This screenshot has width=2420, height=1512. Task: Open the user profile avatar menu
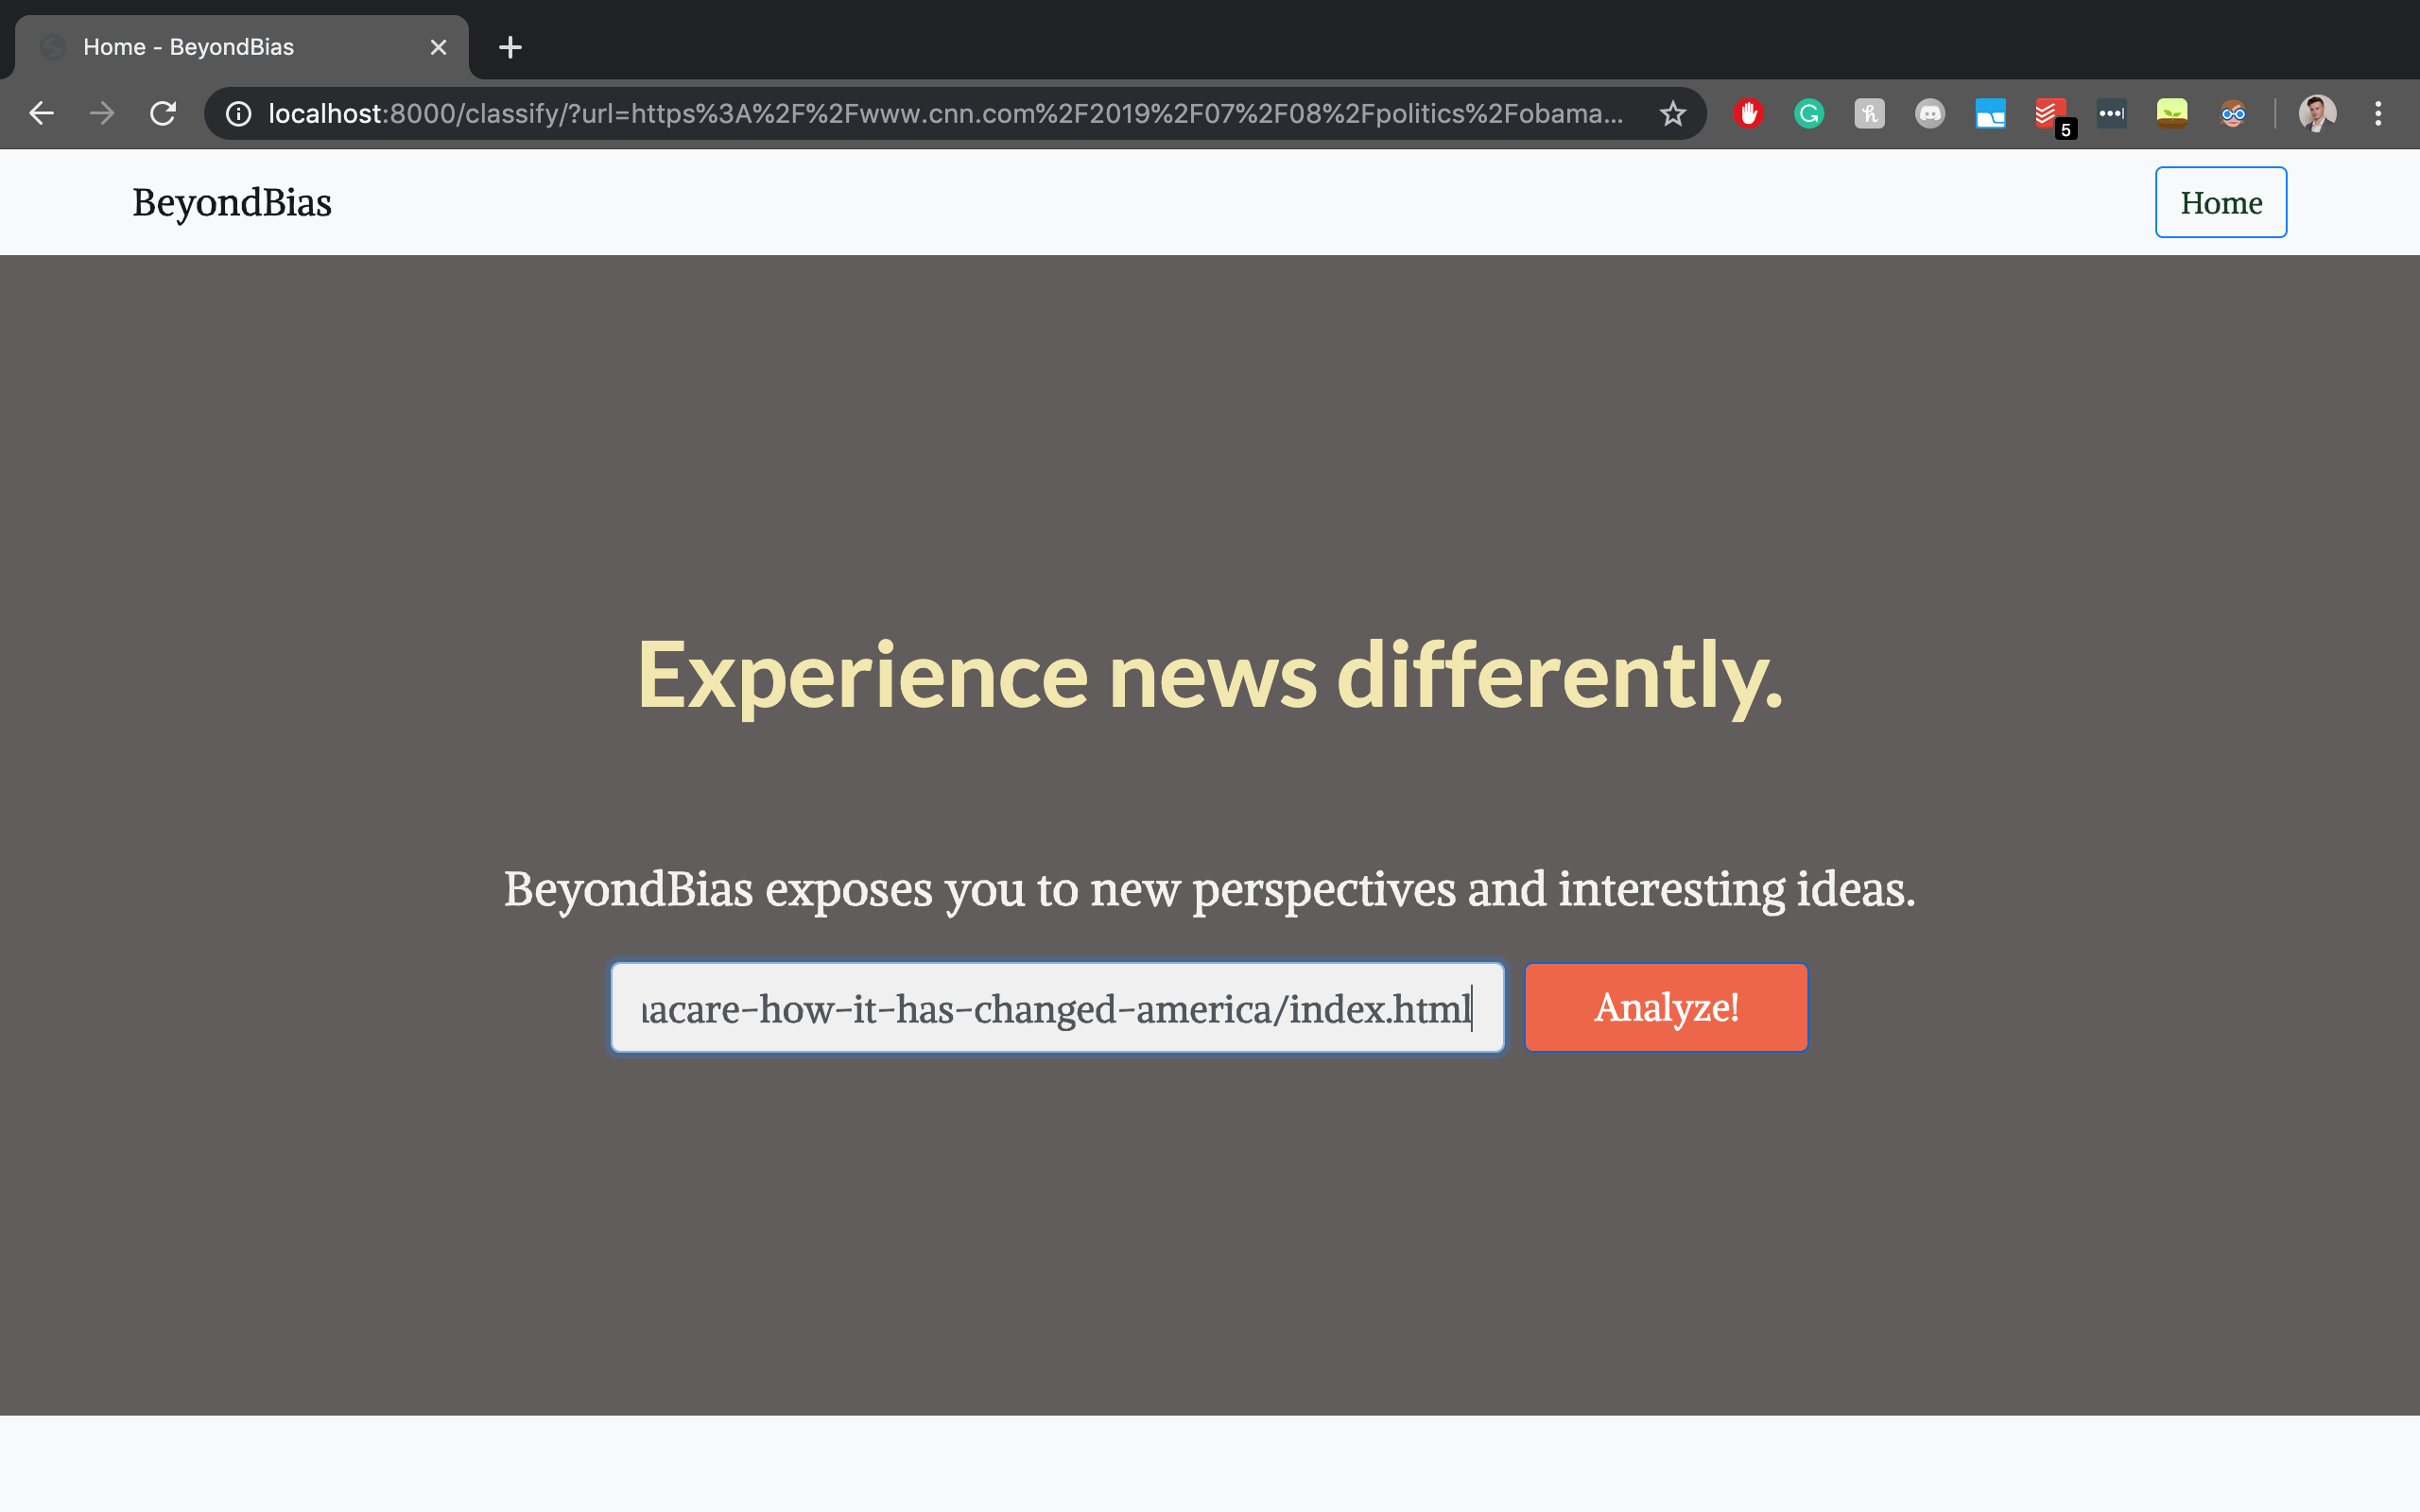click(x=2317, y=113)
